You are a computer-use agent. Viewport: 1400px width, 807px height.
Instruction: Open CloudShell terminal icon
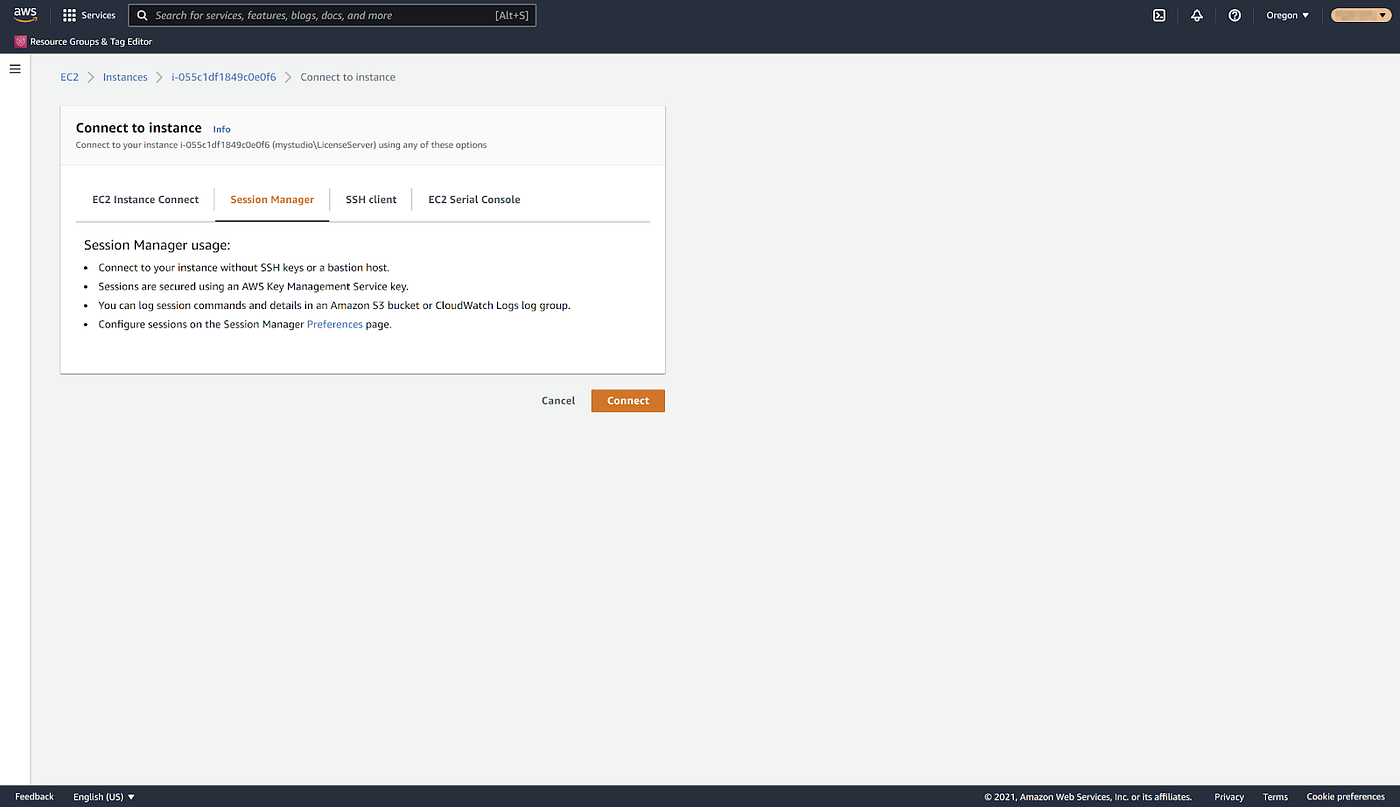pos(1159,15)
